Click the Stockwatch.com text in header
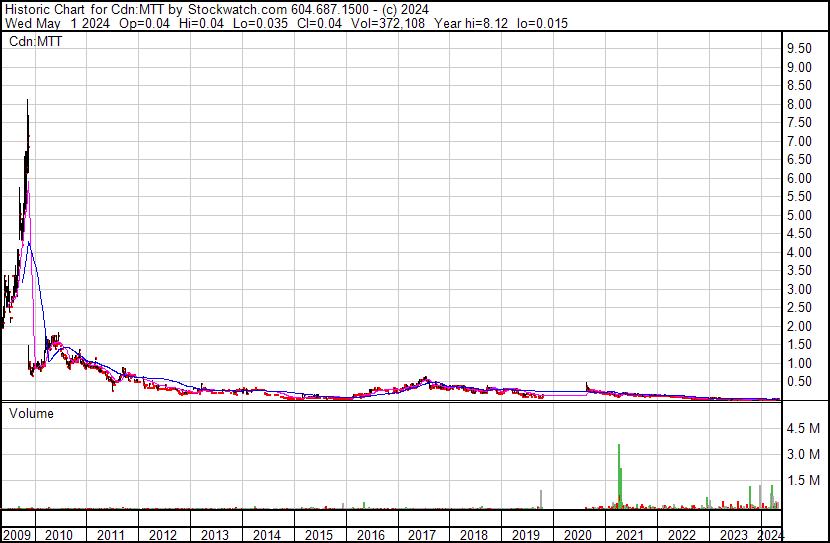 coord(229,8)
